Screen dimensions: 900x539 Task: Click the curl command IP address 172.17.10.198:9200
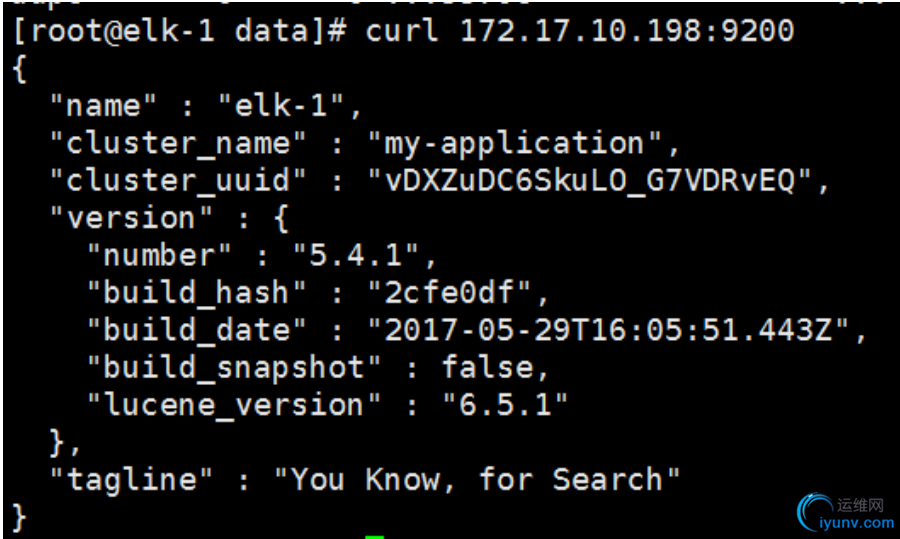[x=627, y=29]
